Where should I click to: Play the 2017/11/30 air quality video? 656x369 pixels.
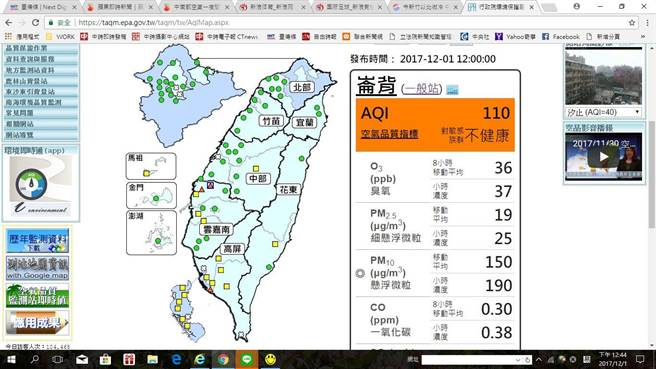[x=603, y=157]
